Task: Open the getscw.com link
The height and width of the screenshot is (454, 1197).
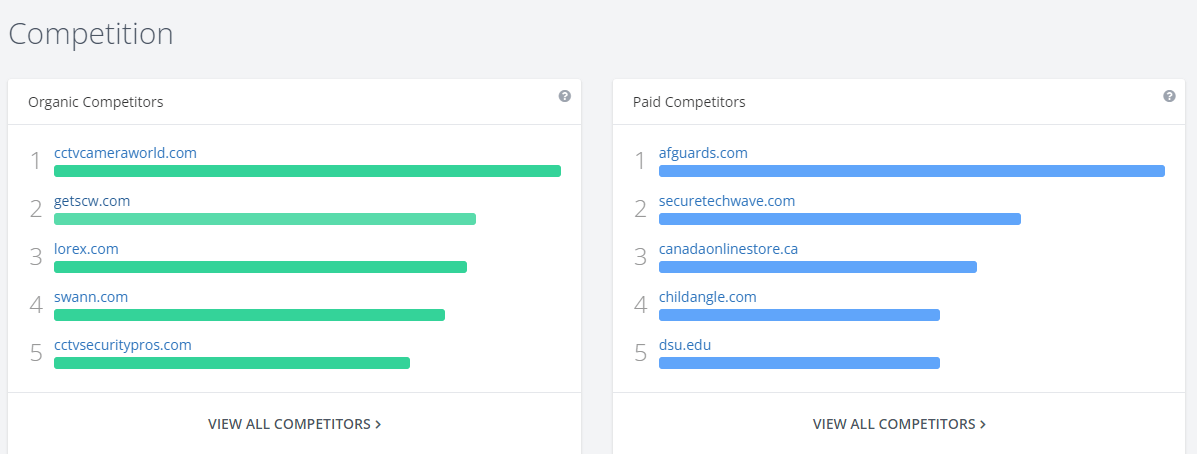Action: [x=92, y=201]
